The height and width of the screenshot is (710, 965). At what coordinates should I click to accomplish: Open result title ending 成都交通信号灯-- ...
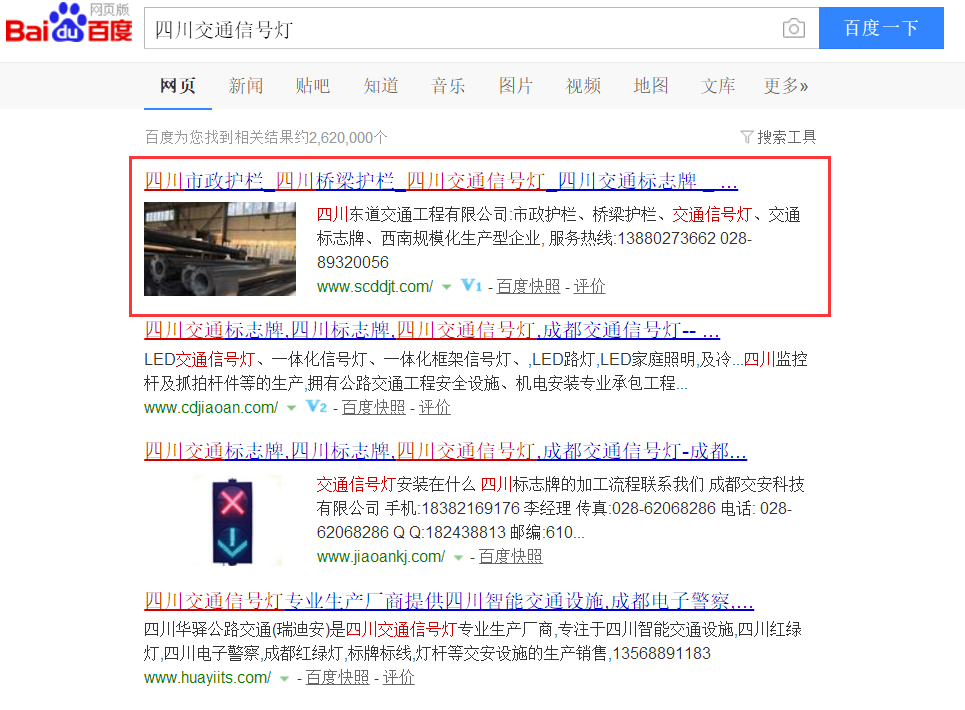(432, 330)
